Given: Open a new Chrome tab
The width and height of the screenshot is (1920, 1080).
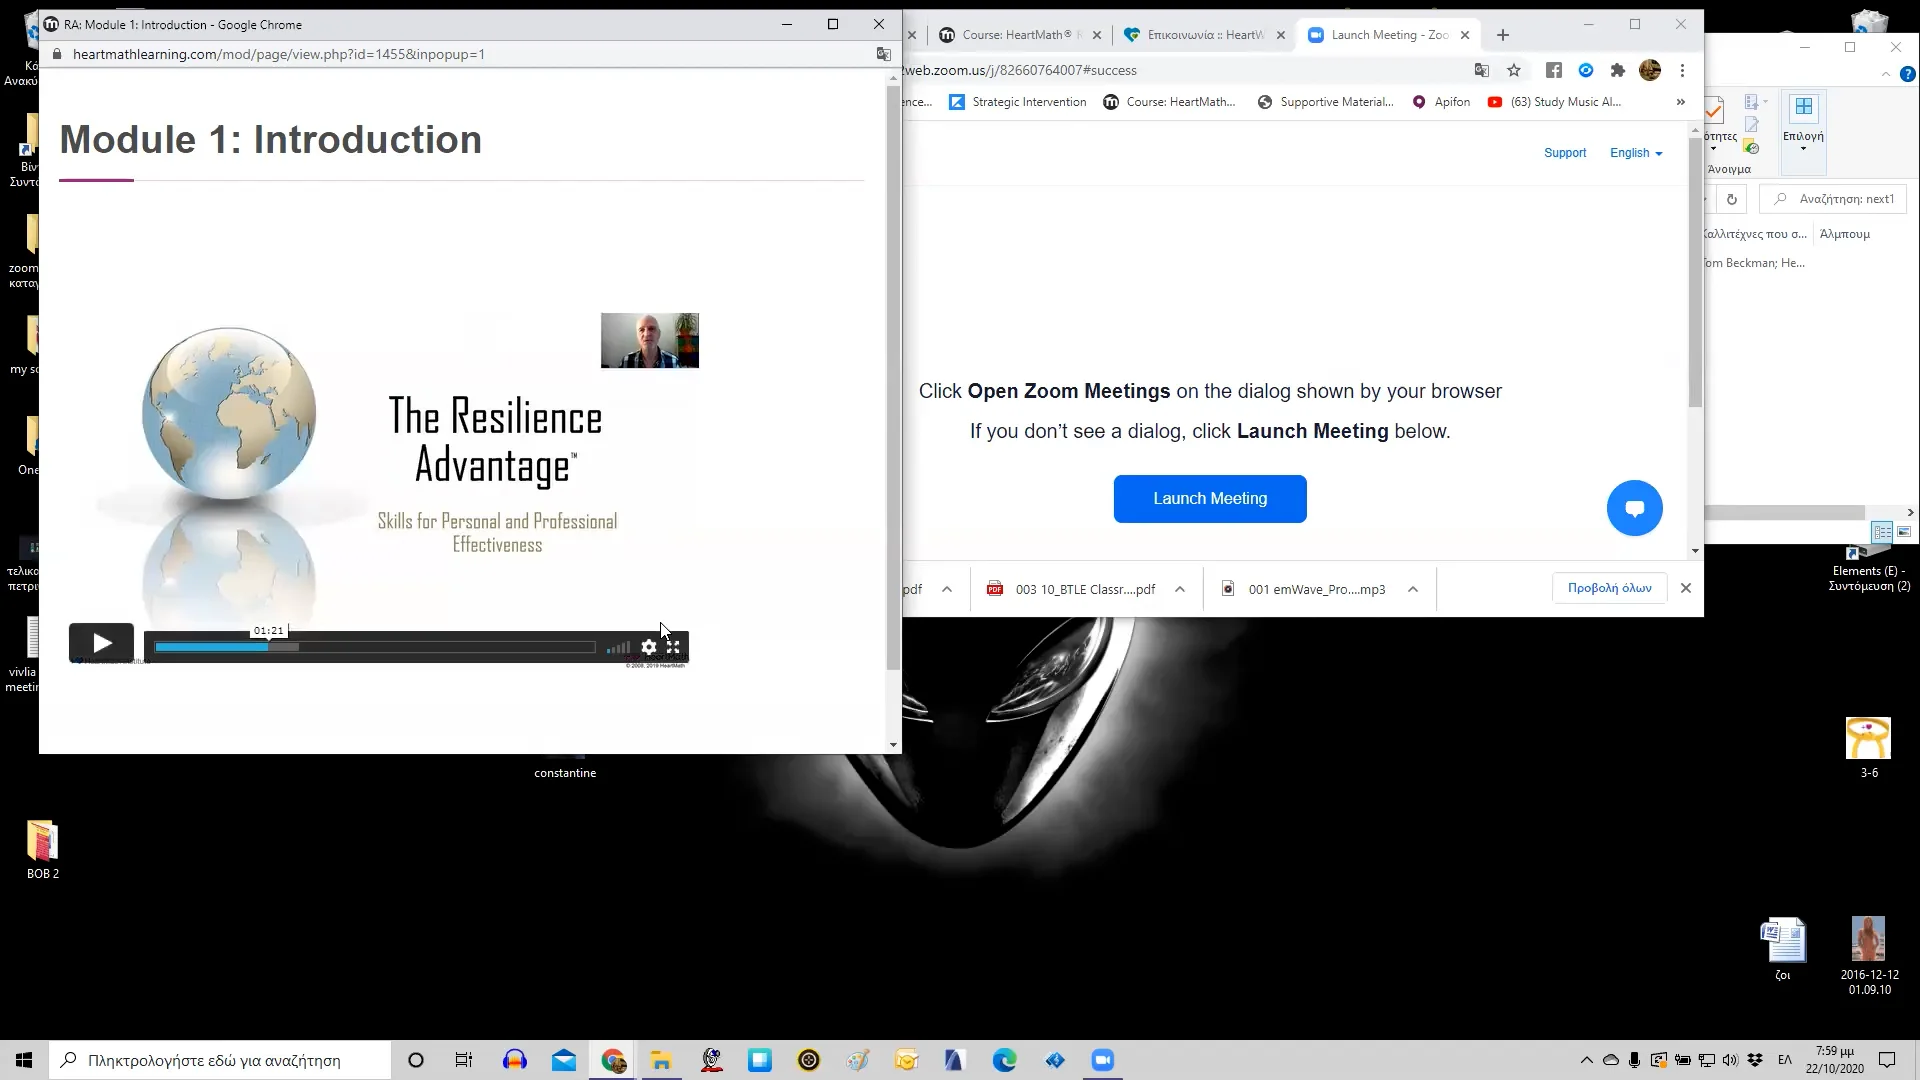Looking at the screenshot, I should [x=1502, y=35].
